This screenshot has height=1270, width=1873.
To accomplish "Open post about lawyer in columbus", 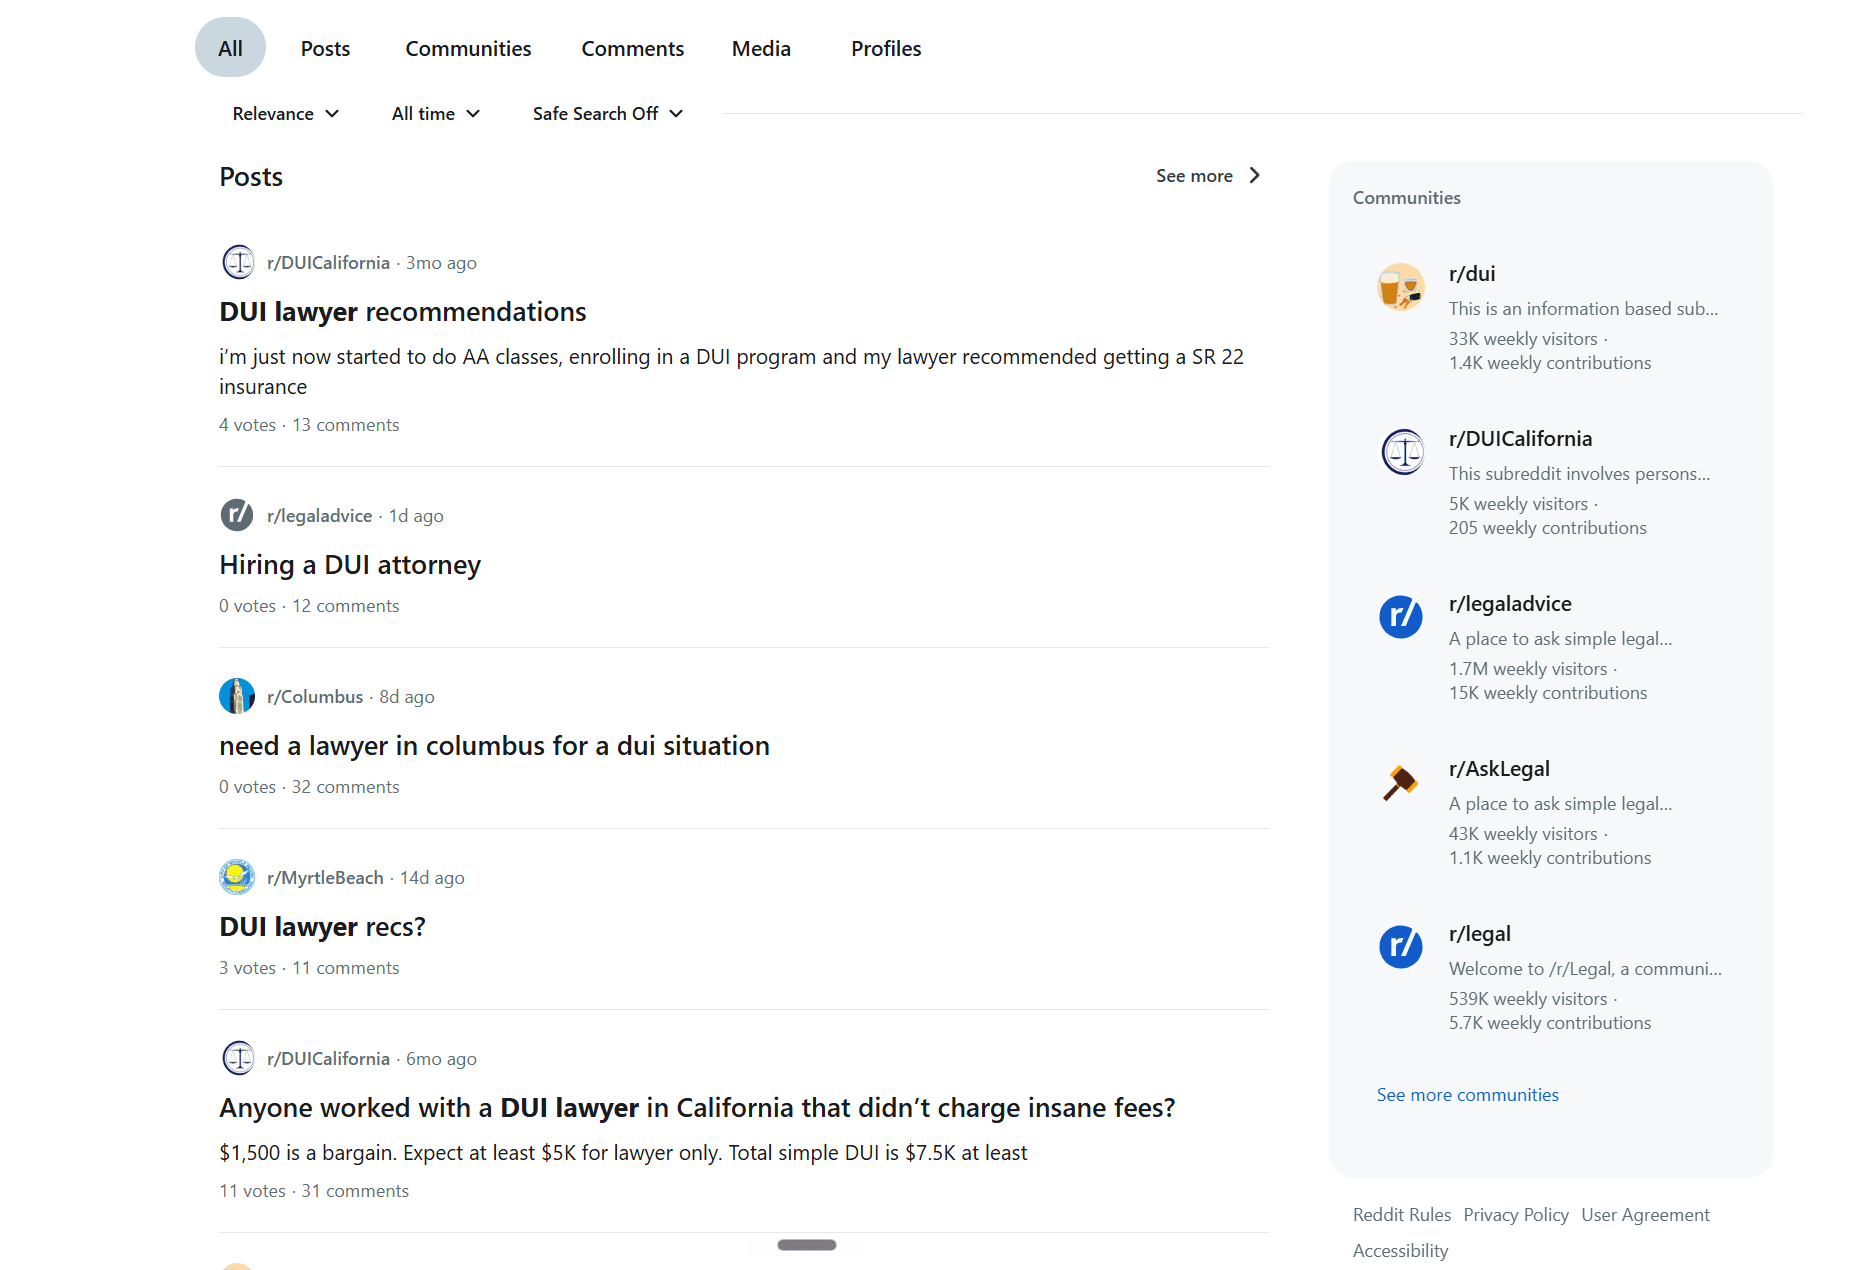I will (494, 746).
